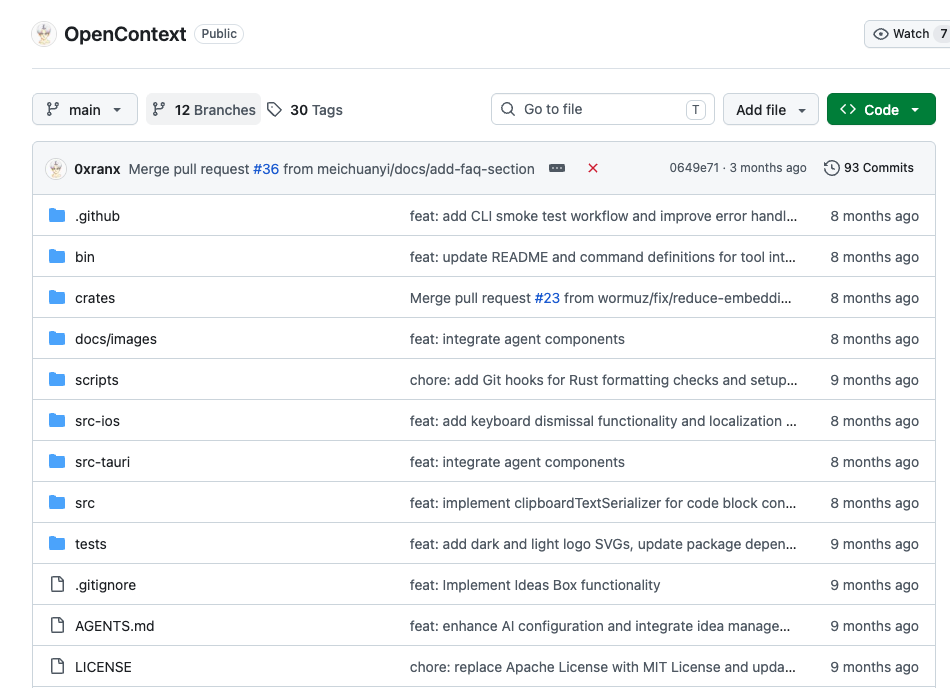950x688 pixels.
Task: Open the src folder
Action: click(85, 503)
